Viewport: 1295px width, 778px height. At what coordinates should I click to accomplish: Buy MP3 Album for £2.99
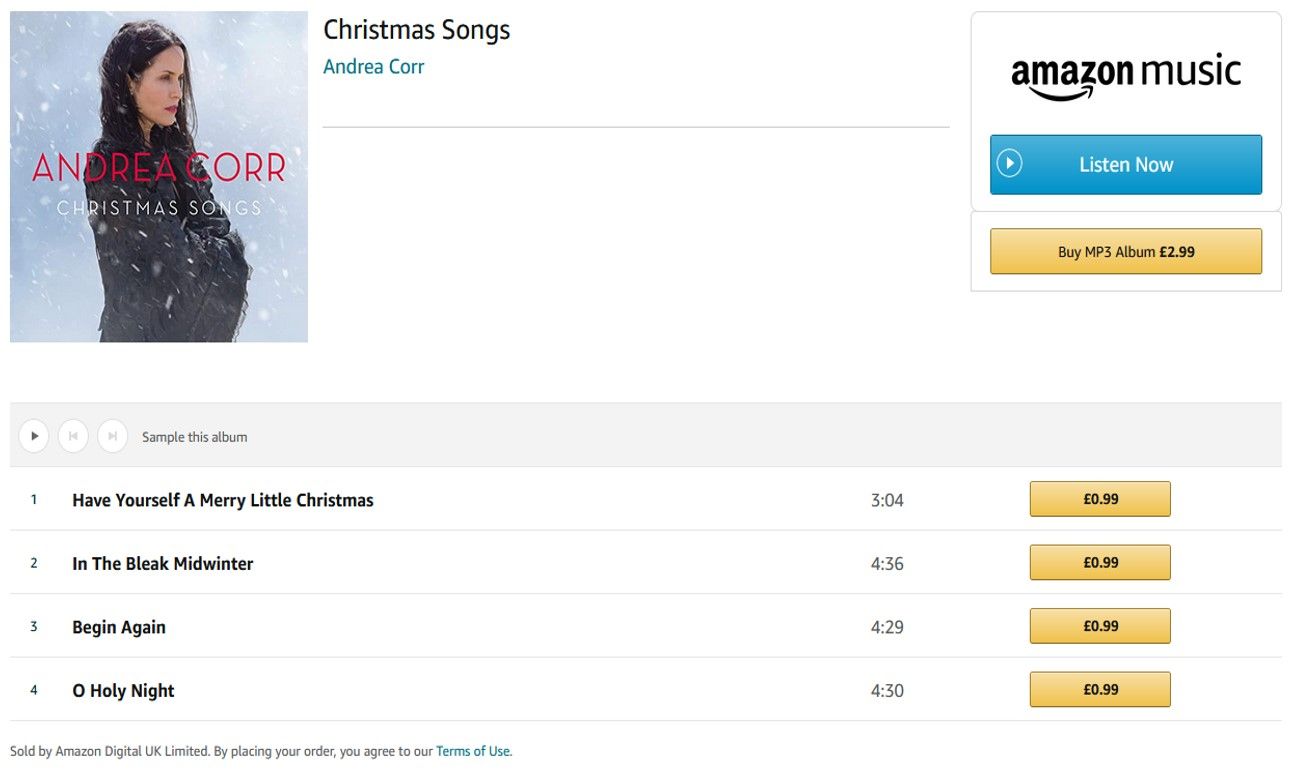point(1126,252)
